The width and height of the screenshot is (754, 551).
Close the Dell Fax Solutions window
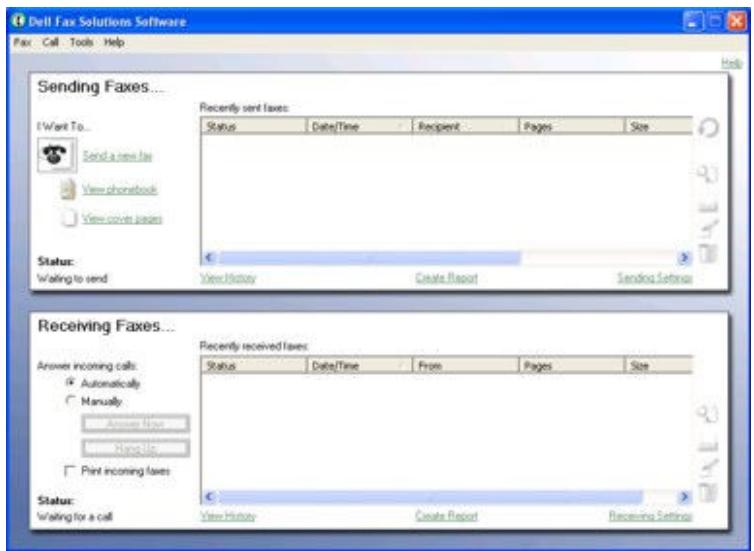click(736, 21)
